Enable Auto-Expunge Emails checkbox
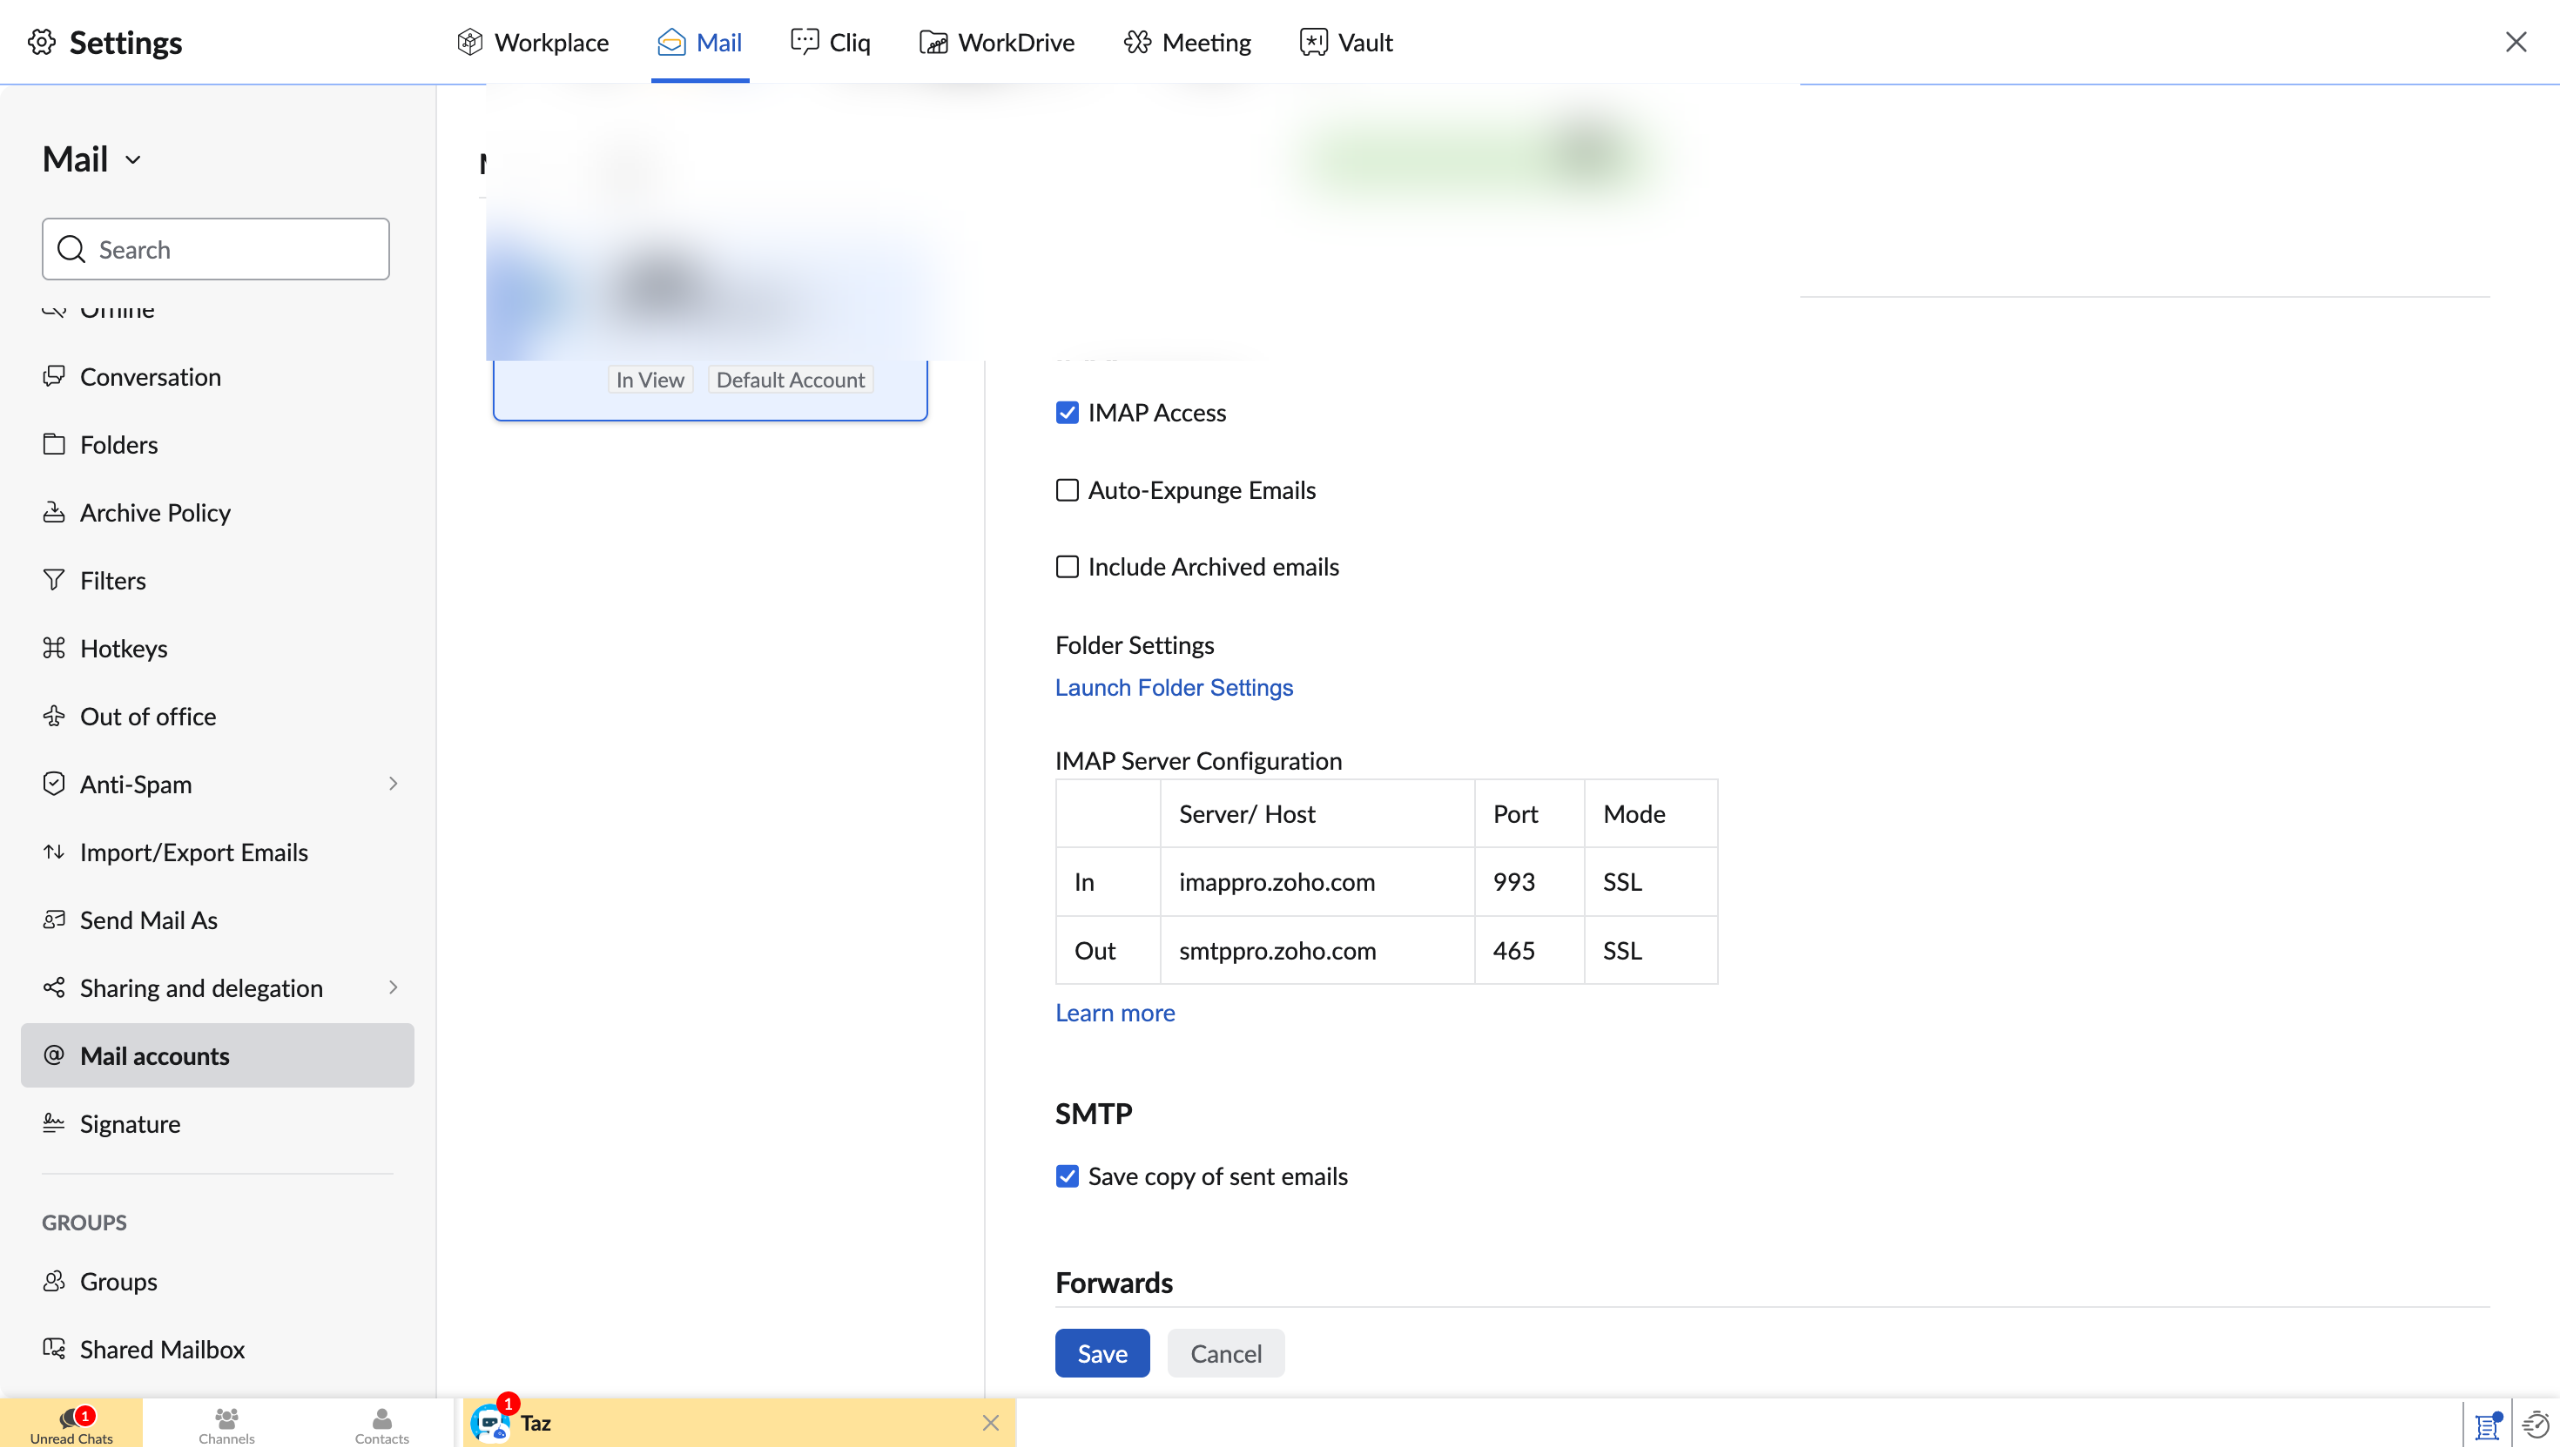The width and height of the screenshot is (2560, 1447). coord(1067,490)
